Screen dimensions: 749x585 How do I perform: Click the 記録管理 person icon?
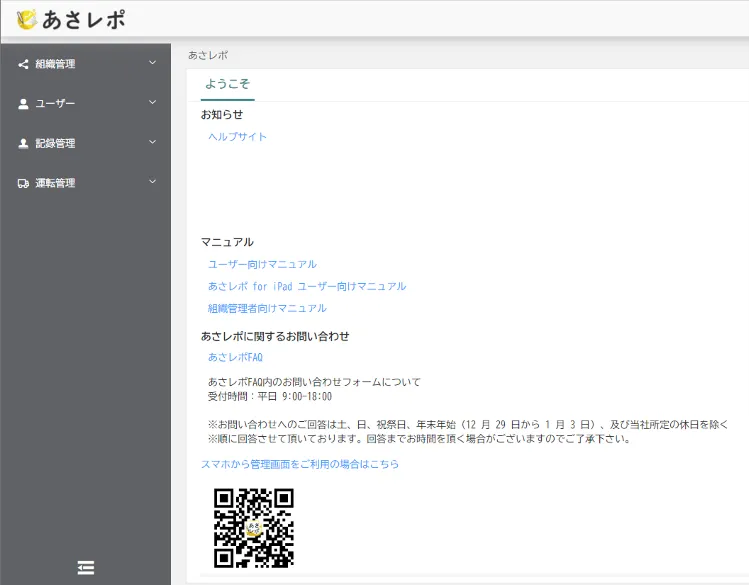(23, 143)
